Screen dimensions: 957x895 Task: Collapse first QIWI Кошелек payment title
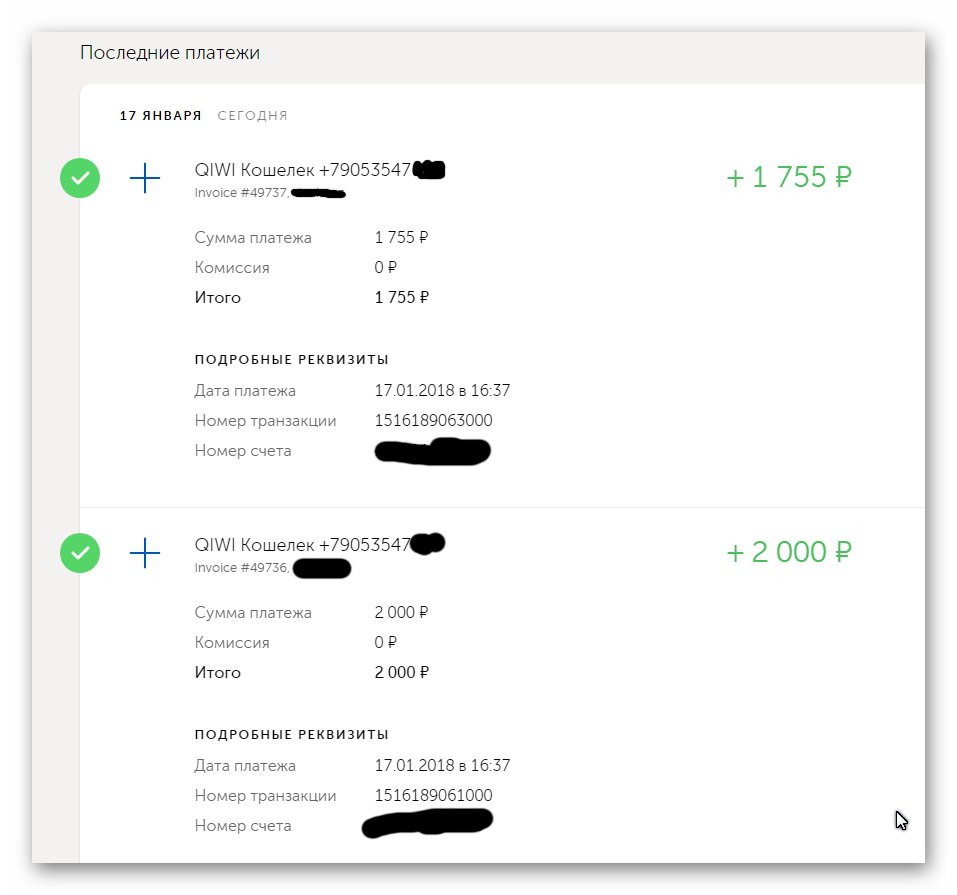click(x=319, y=170)
